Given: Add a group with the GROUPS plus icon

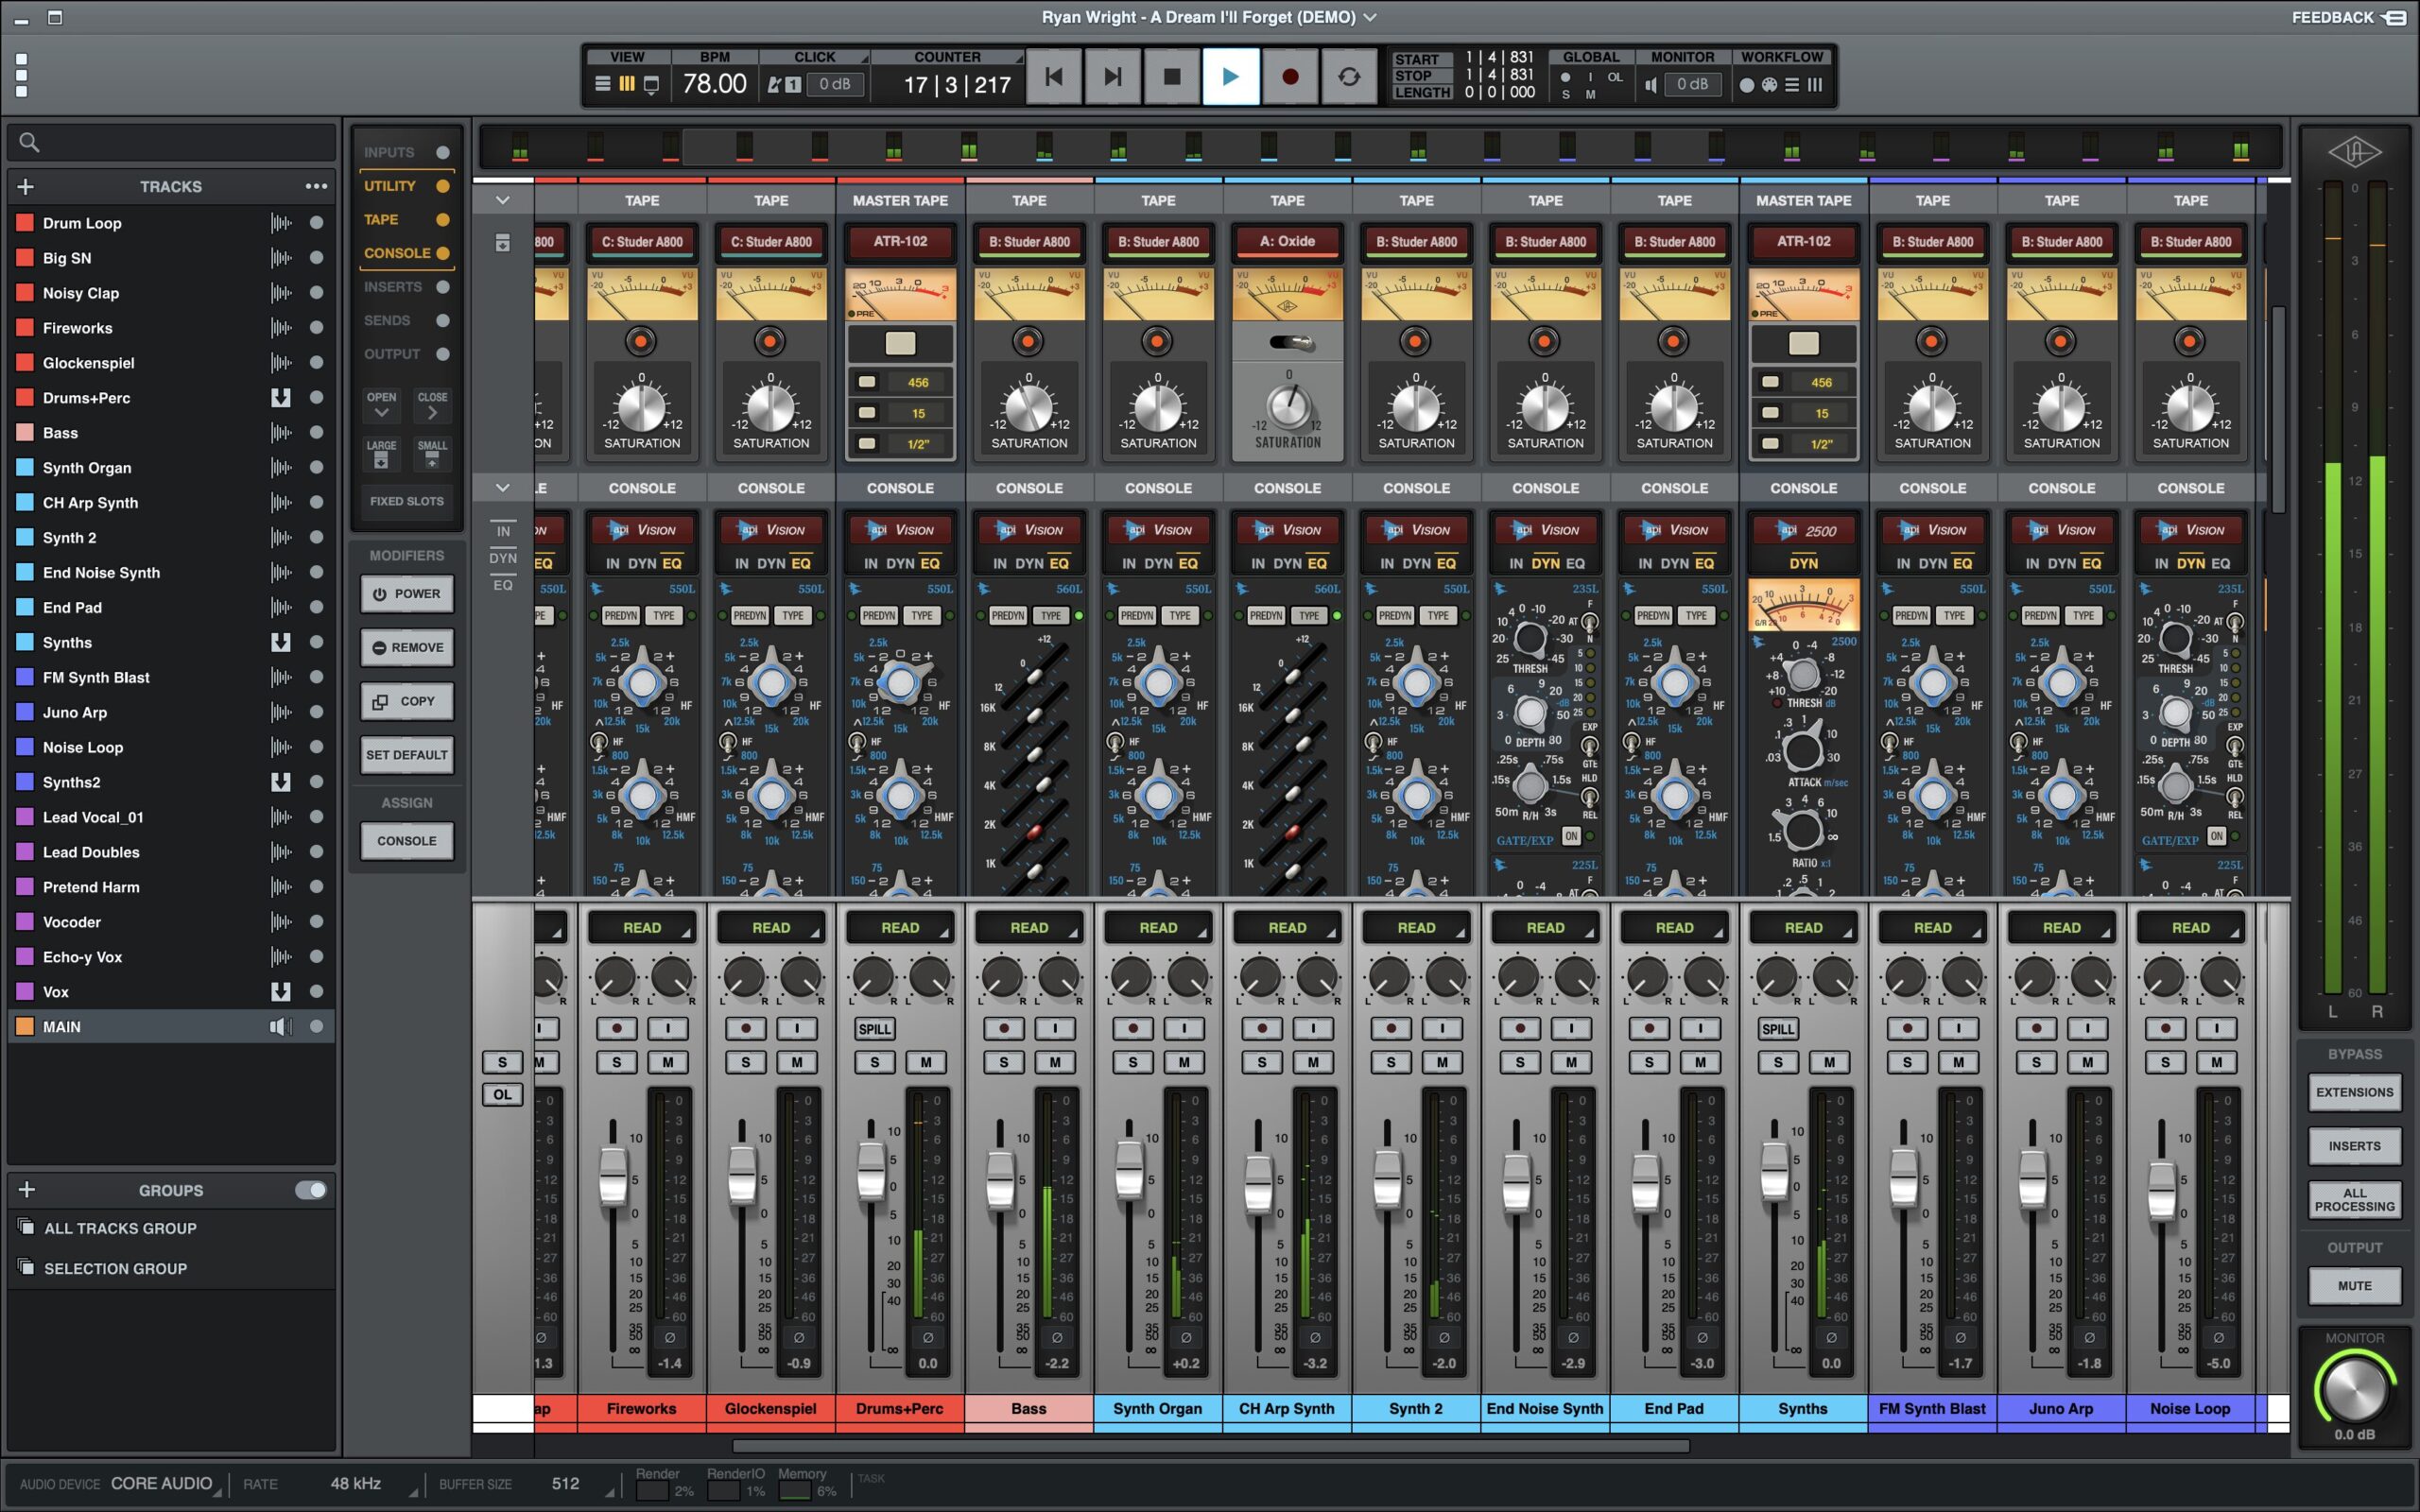Looking at the screenshot, I should 27,1190.
